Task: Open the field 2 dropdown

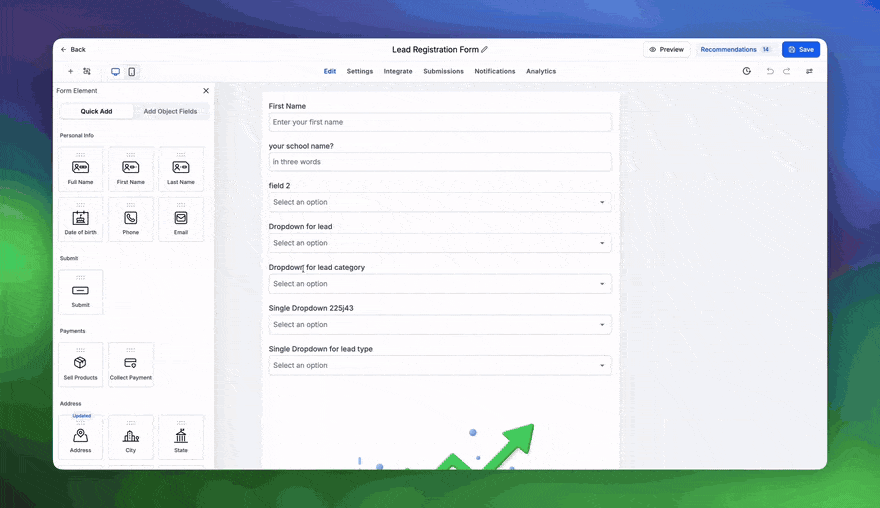Action: [440, 202]
